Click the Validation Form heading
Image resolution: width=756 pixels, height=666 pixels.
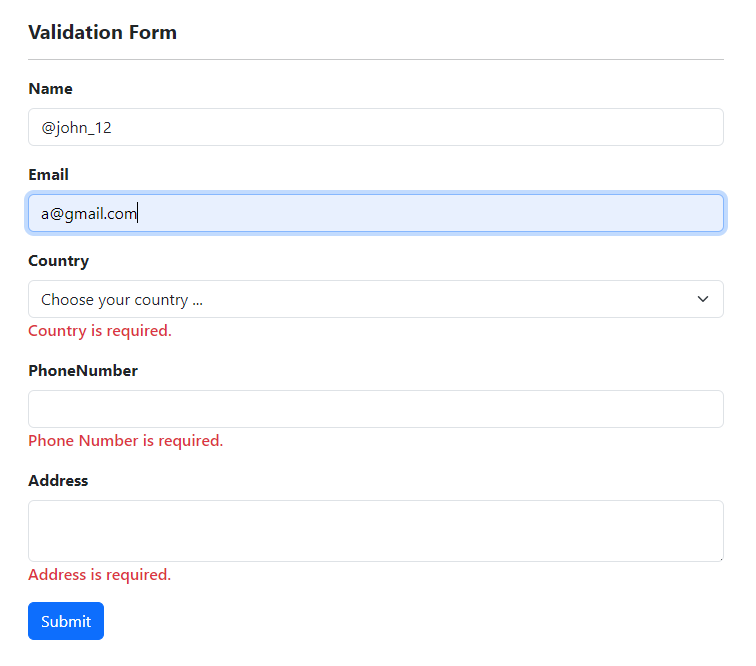point(102,32)
